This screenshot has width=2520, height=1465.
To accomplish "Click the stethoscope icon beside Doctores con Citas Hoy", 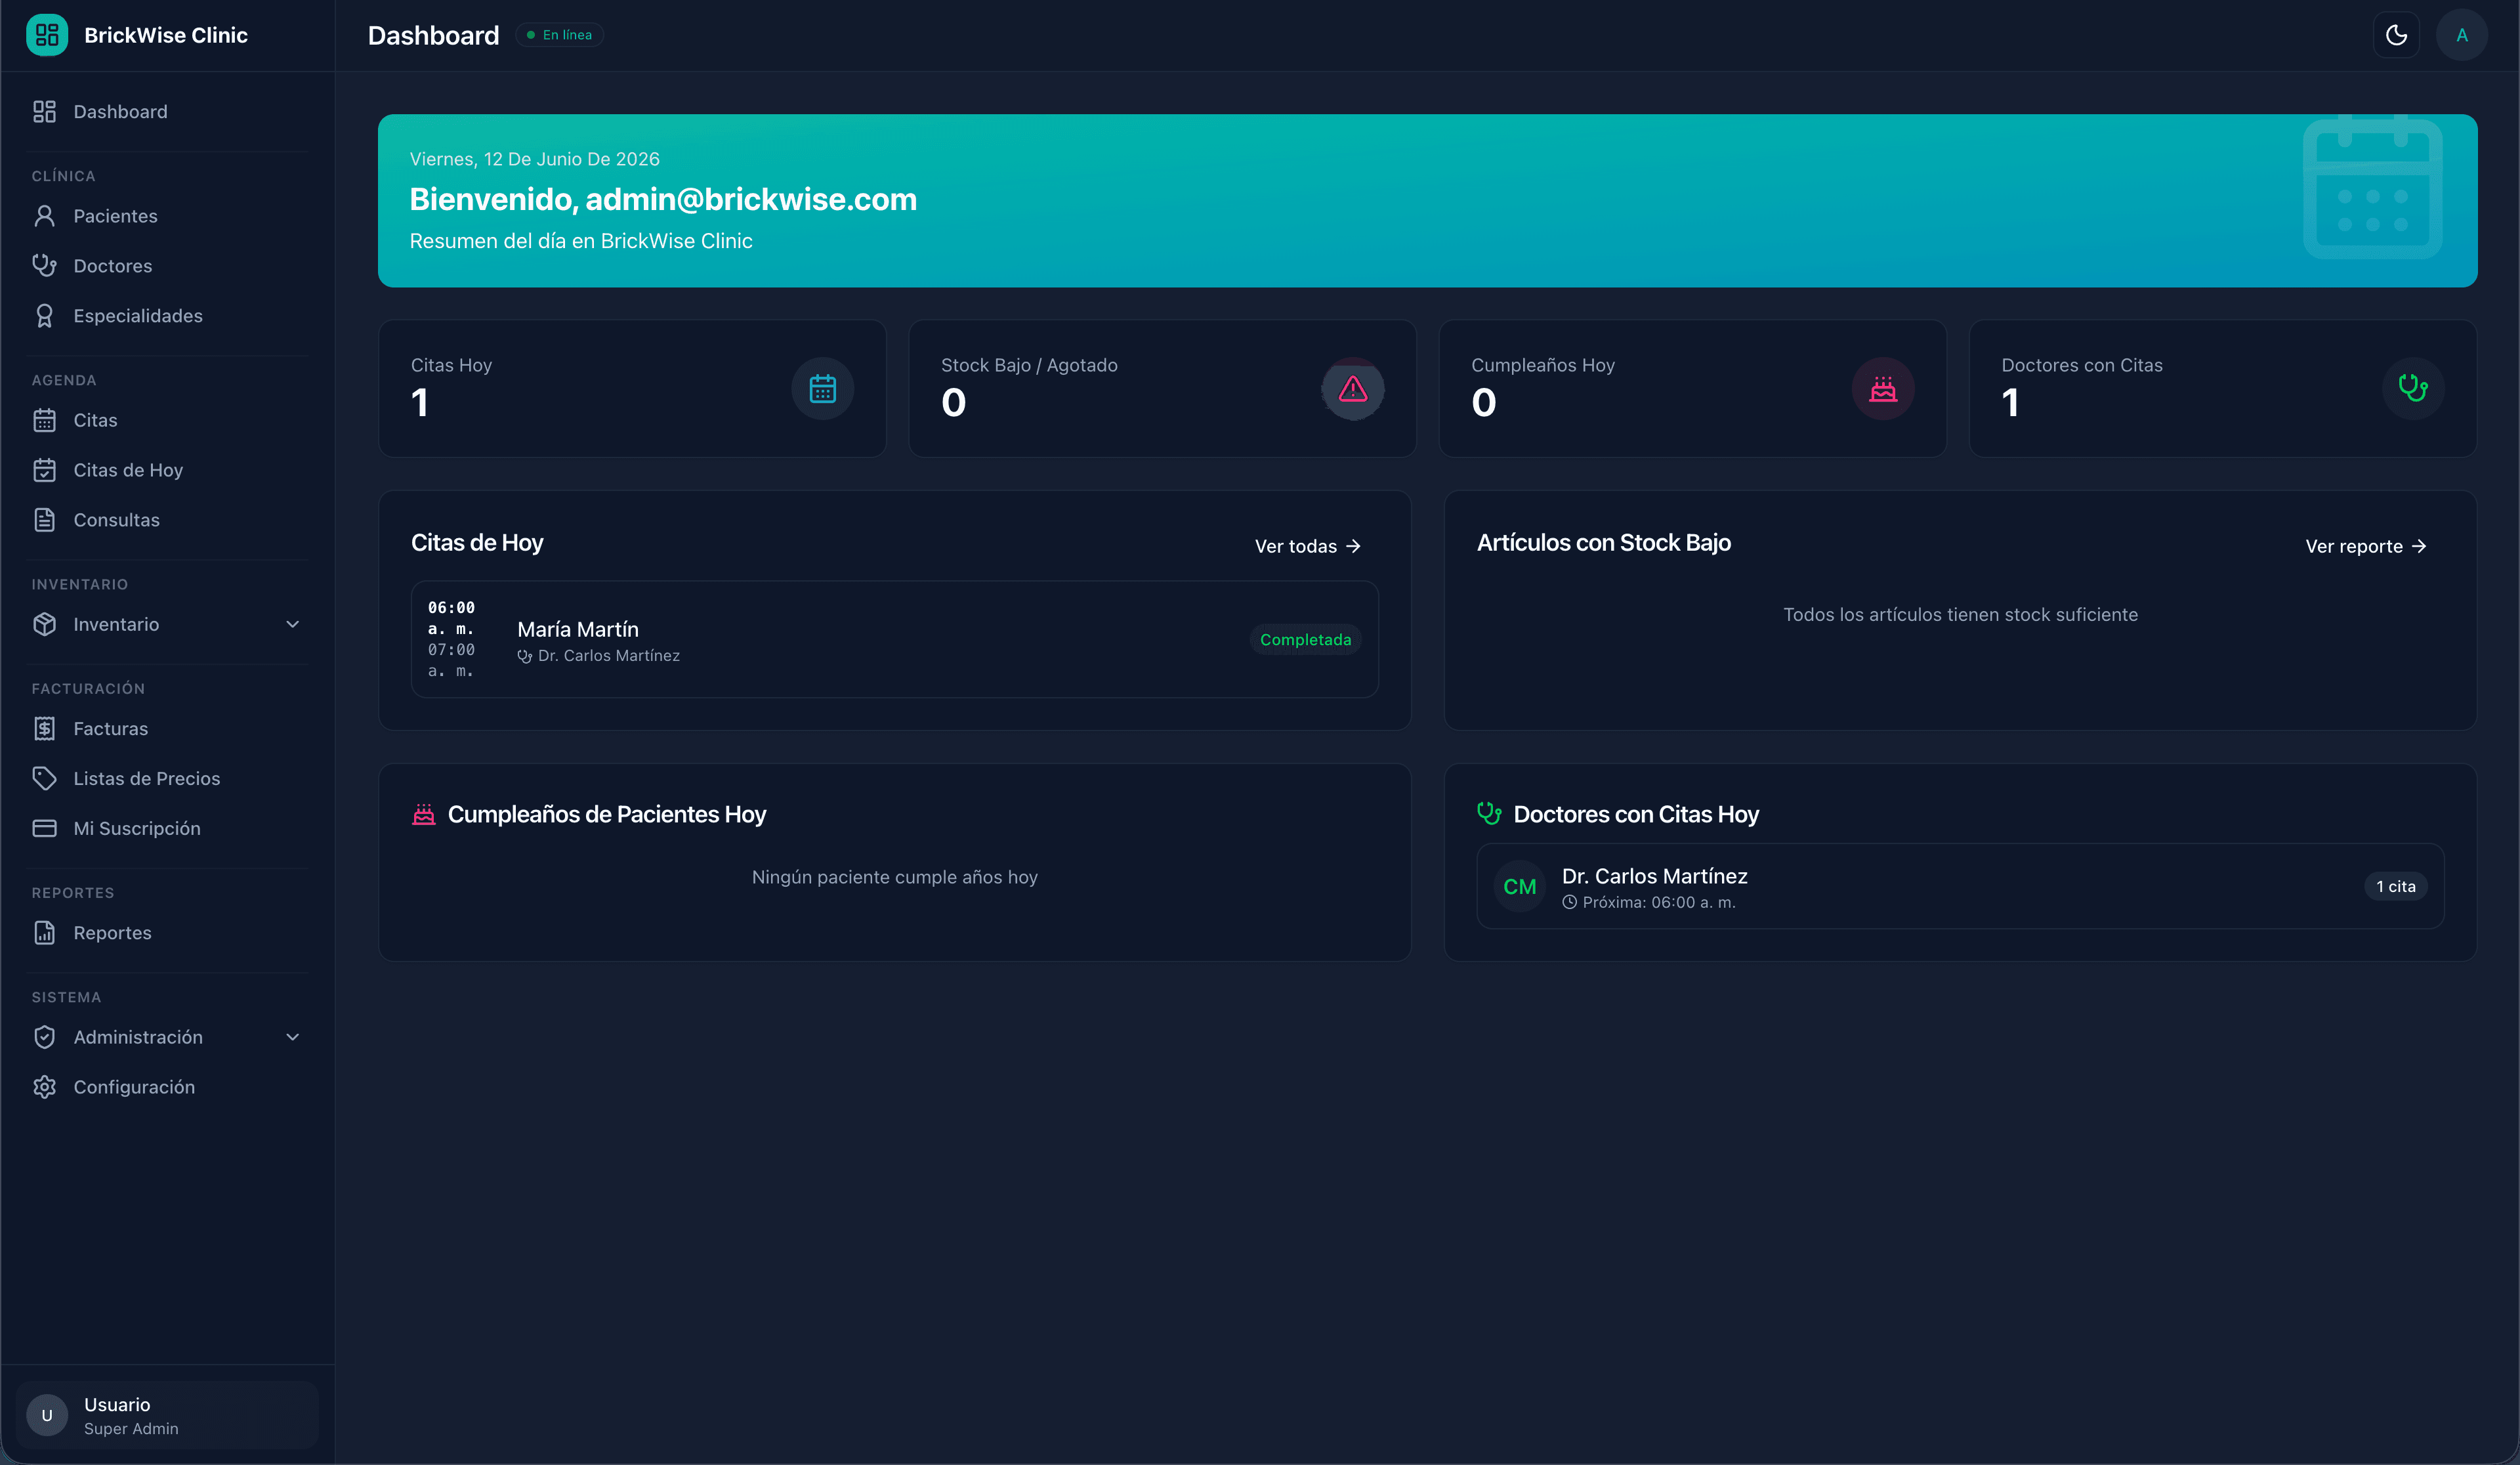I will point(1489,813).
